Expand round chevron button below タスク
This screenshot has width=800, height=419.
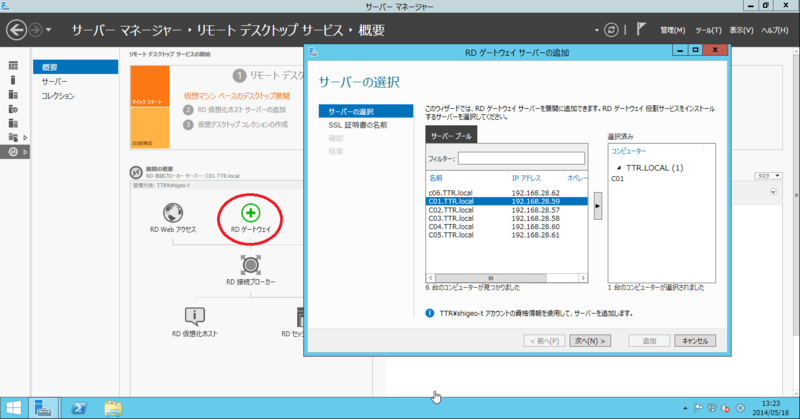(x=773, y=192)
